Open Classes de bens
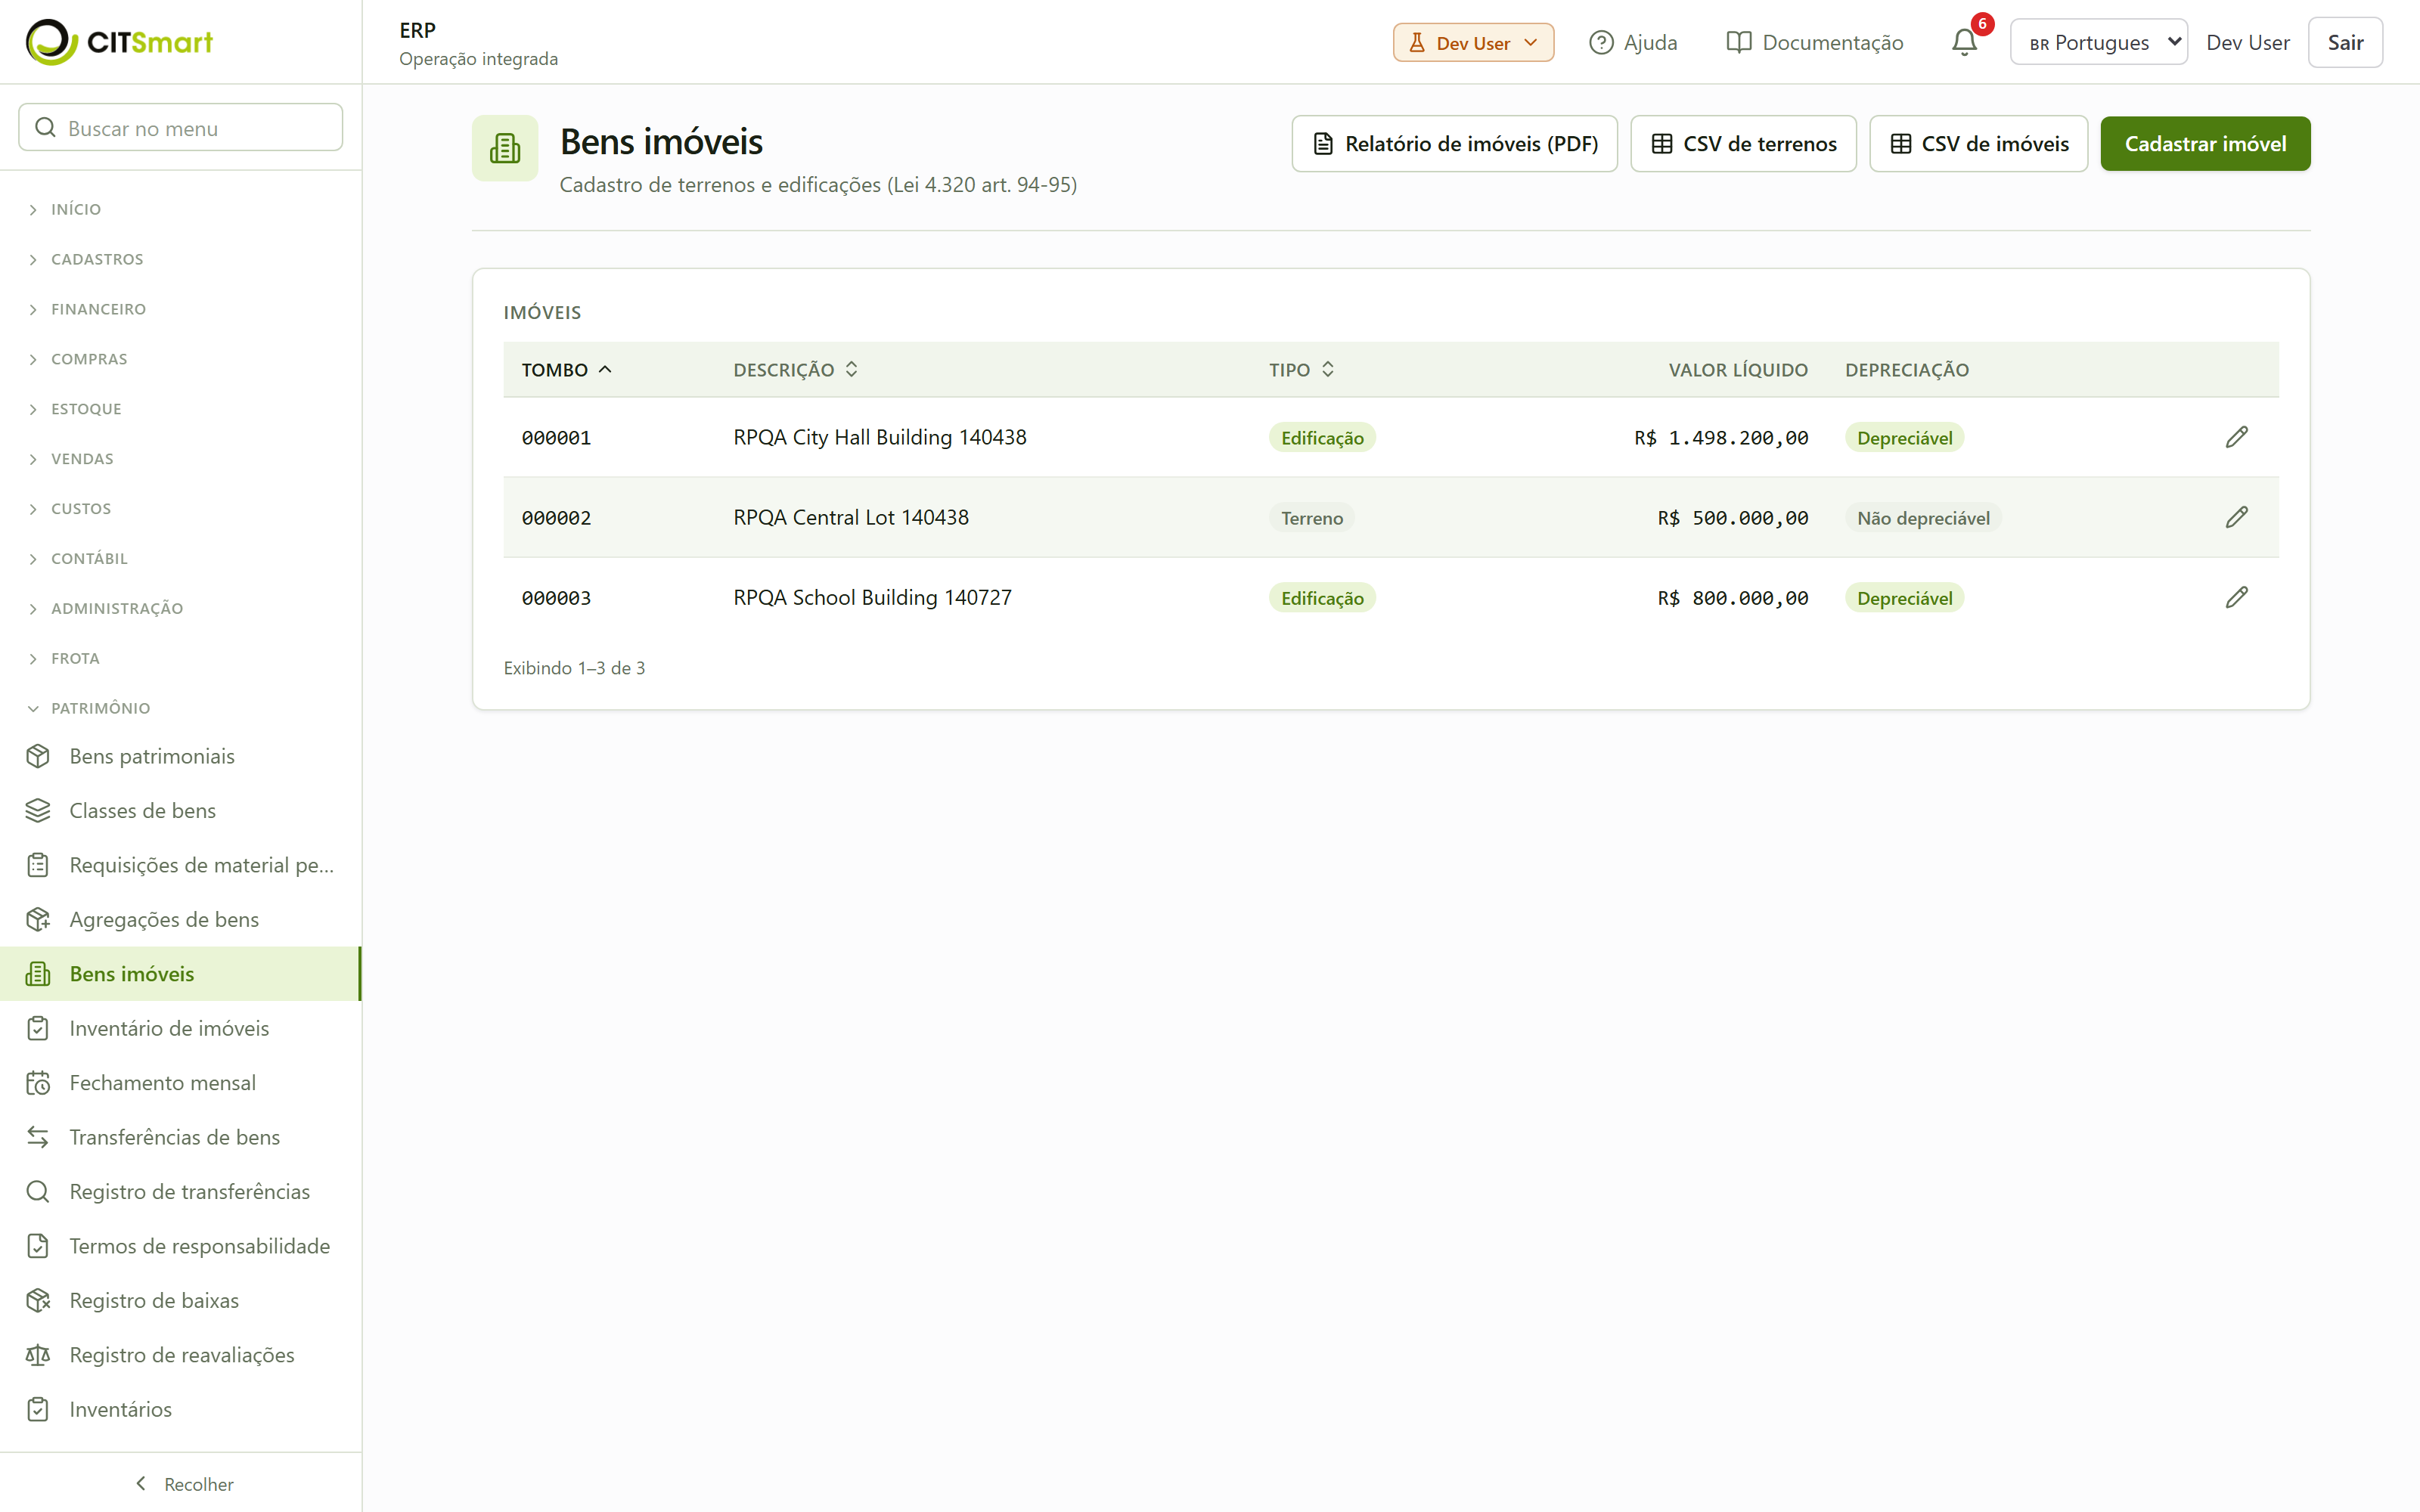Screen dimensions: 2420x1512 181,810
